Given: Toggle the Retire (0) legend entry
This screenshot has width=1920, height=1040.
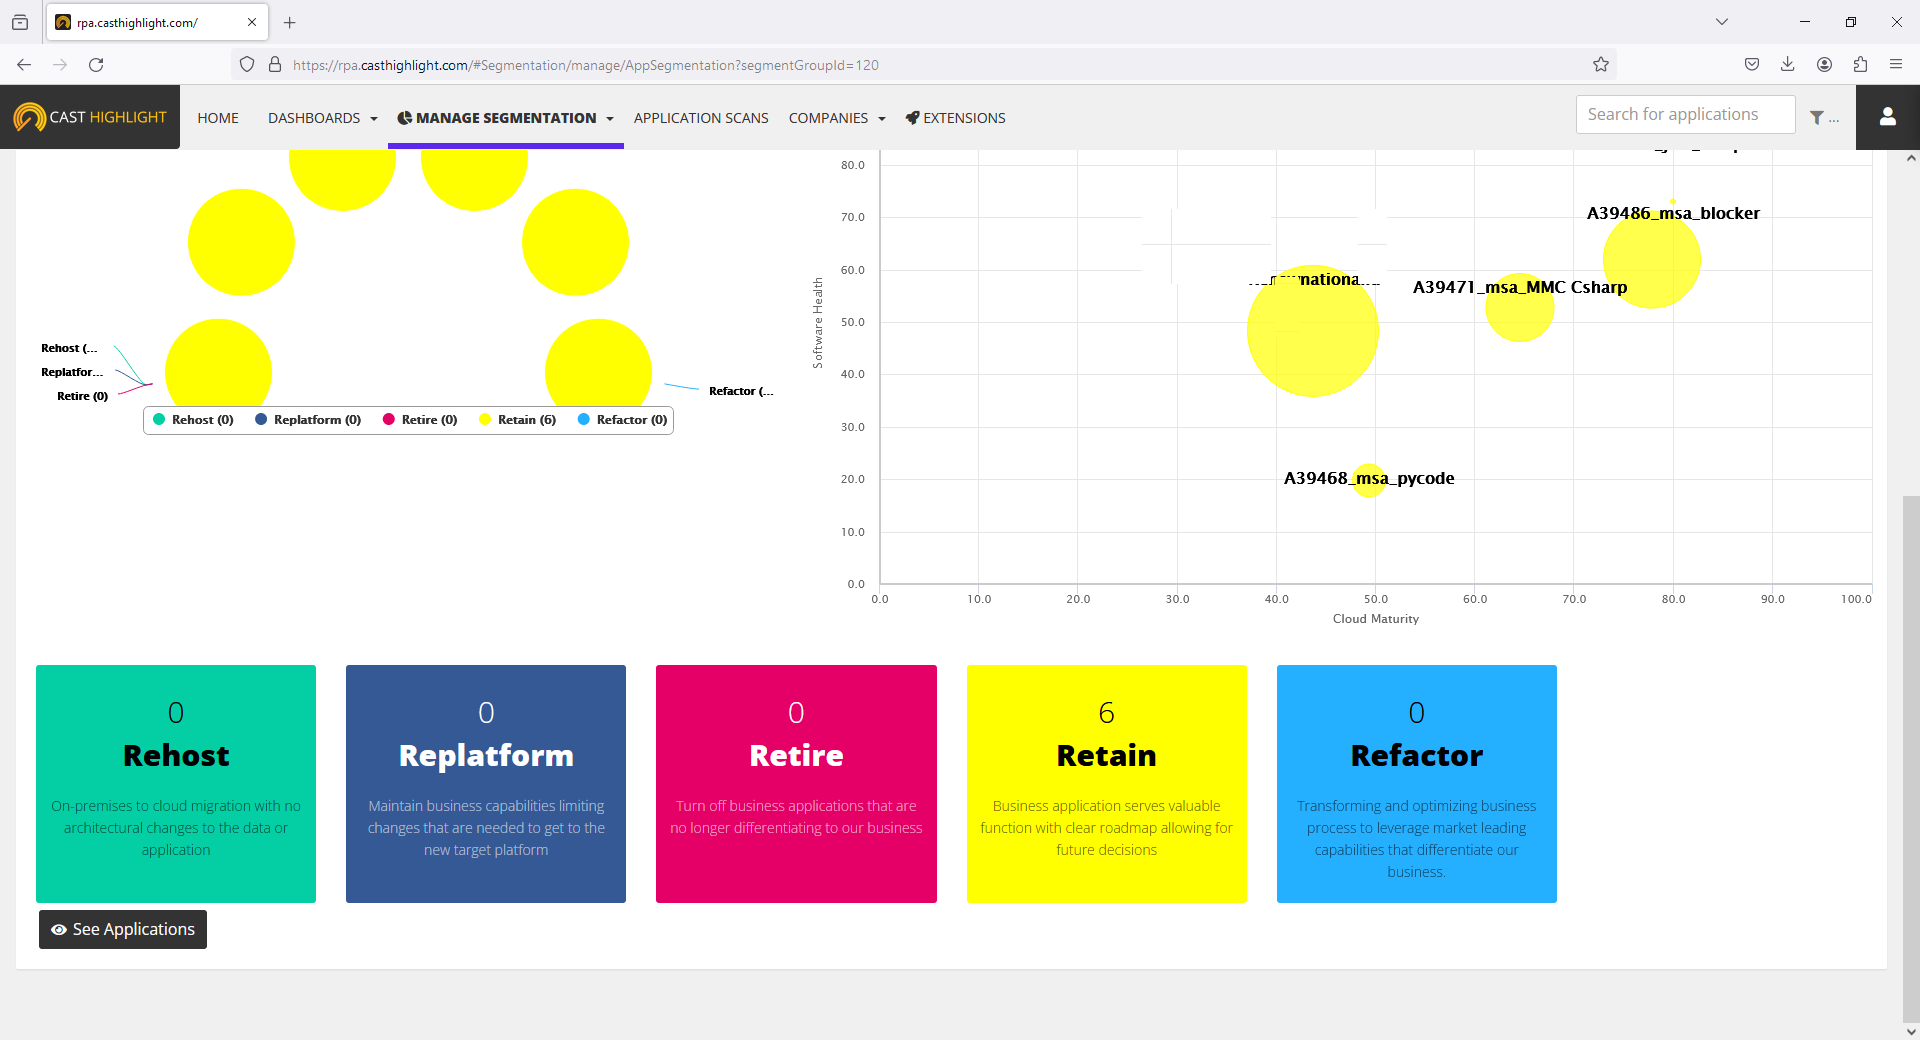Looking at the screenshot, I should 420,420.
